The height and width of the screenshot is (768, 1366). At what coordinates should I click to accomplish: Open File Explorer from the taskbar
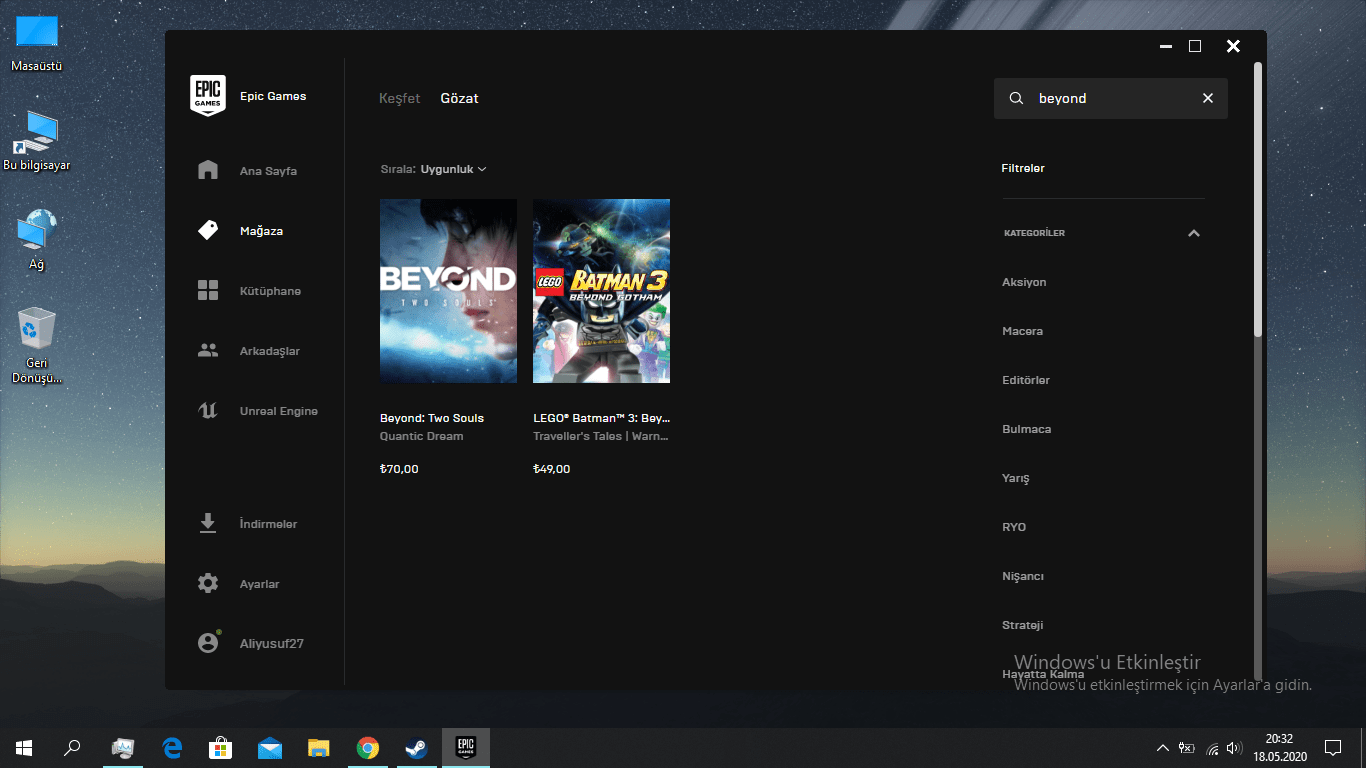pos(319,747)
